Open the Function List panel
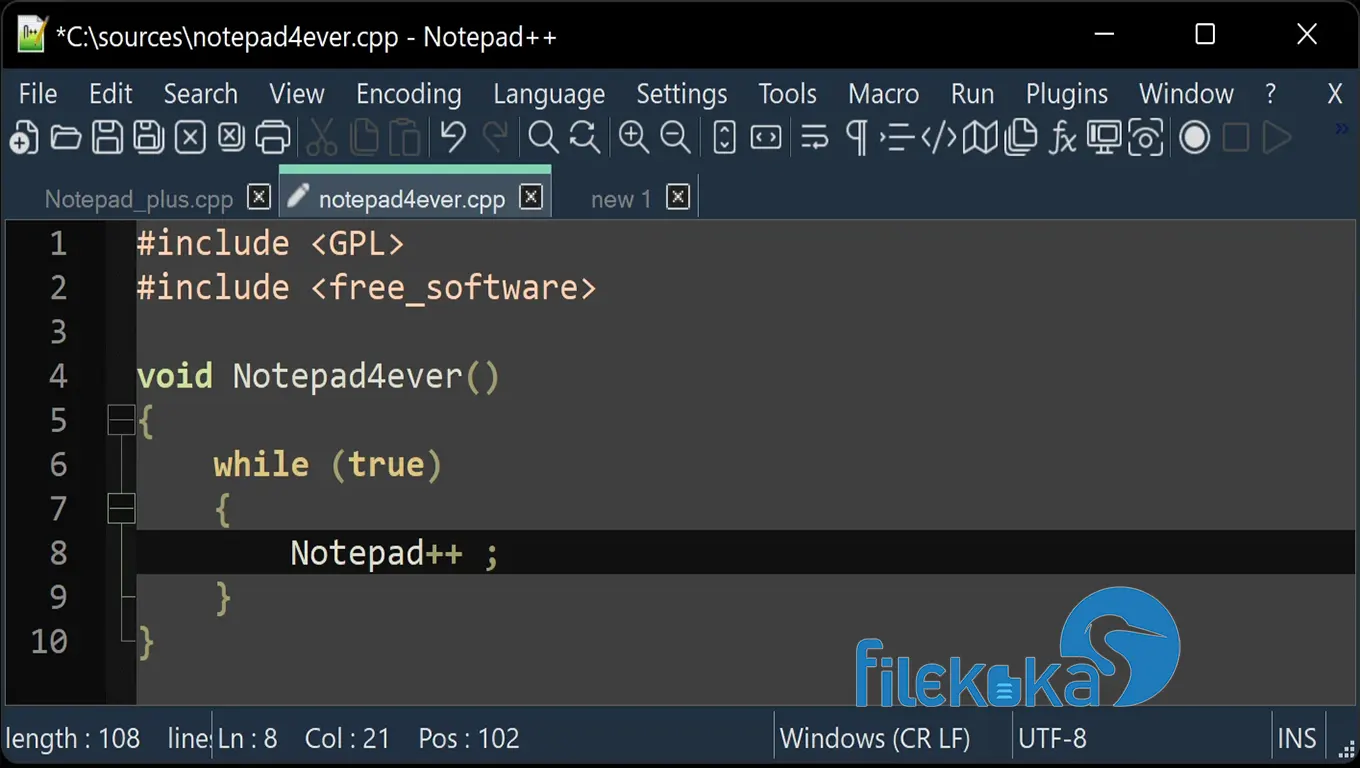Screen dimensions: 1360x768 pyautogui.click(x=1062, y=137)
